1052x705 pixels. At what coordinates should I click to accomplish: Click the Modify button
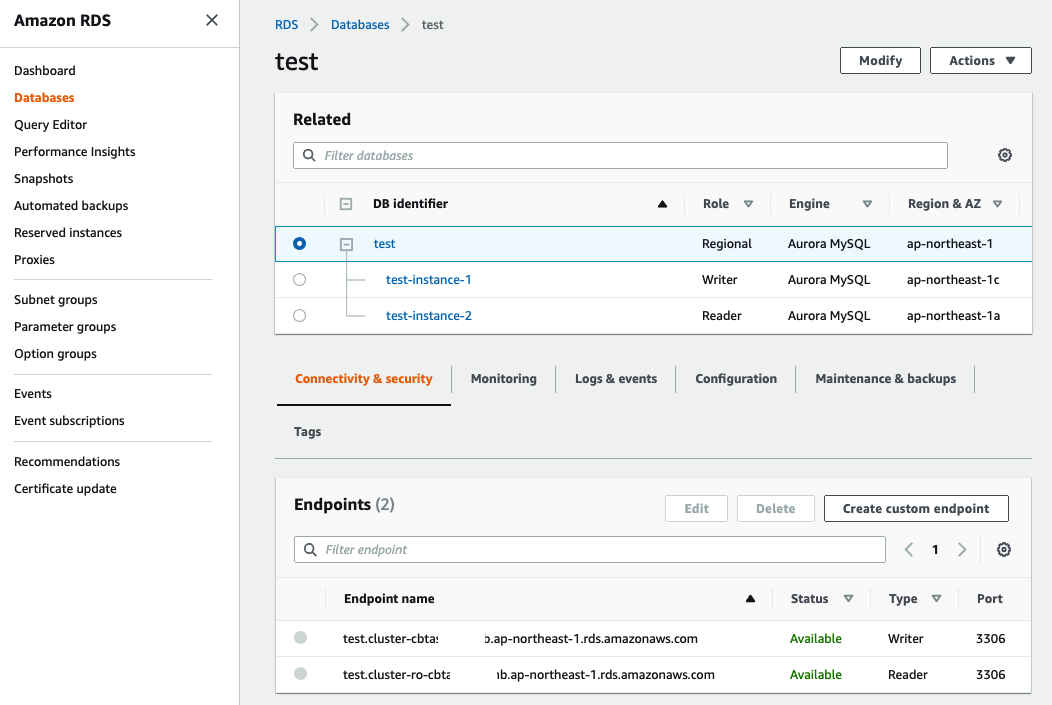(880, 61)
